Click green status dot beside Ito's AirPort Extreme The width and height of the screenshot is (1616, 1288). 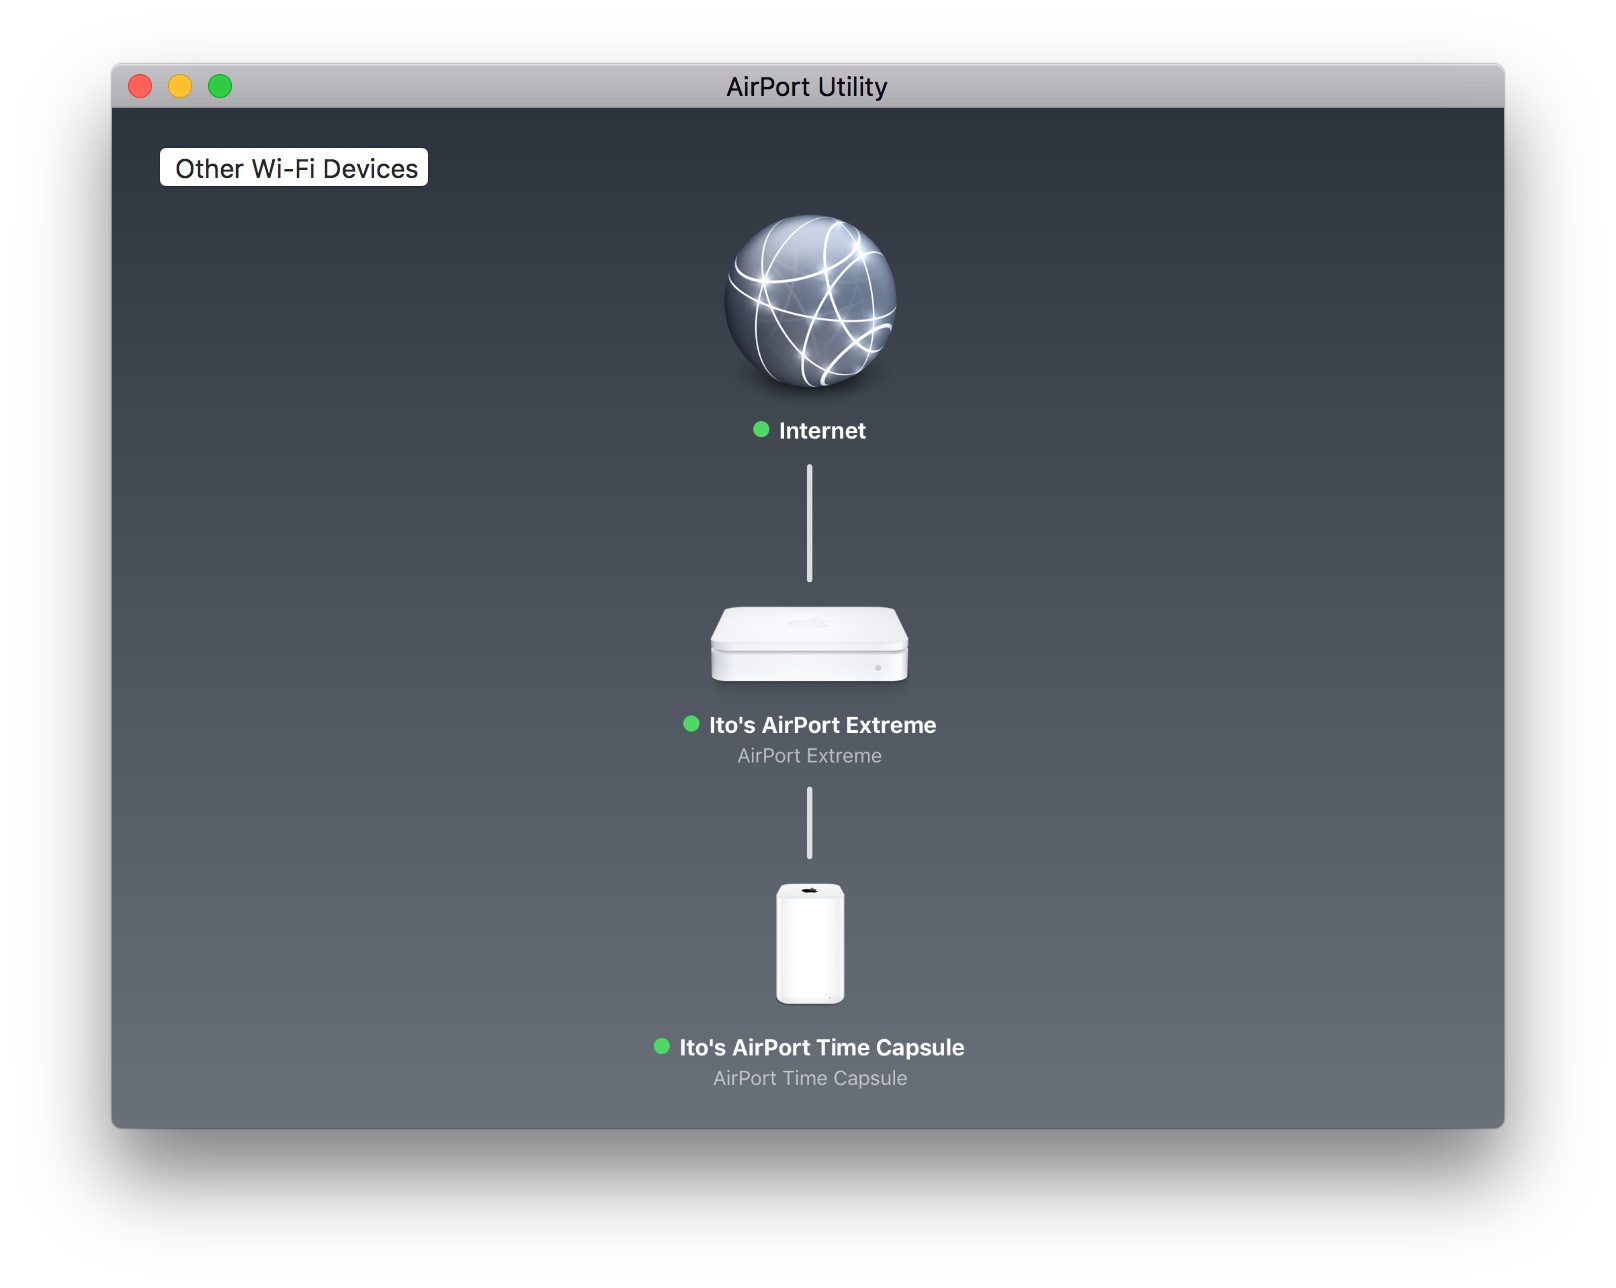(691, 724)
